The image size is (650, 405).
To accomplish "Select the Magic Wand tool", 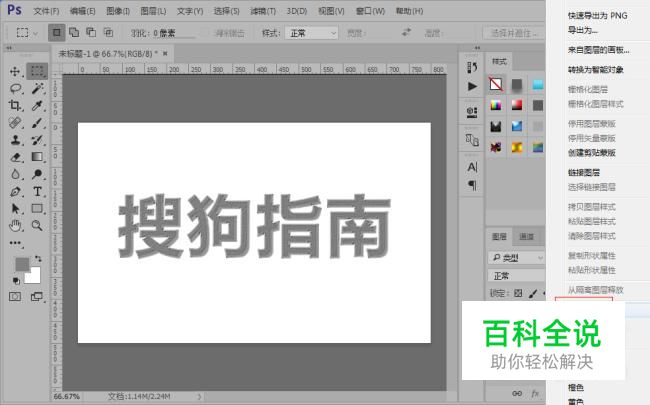I will tap(37, 88).
